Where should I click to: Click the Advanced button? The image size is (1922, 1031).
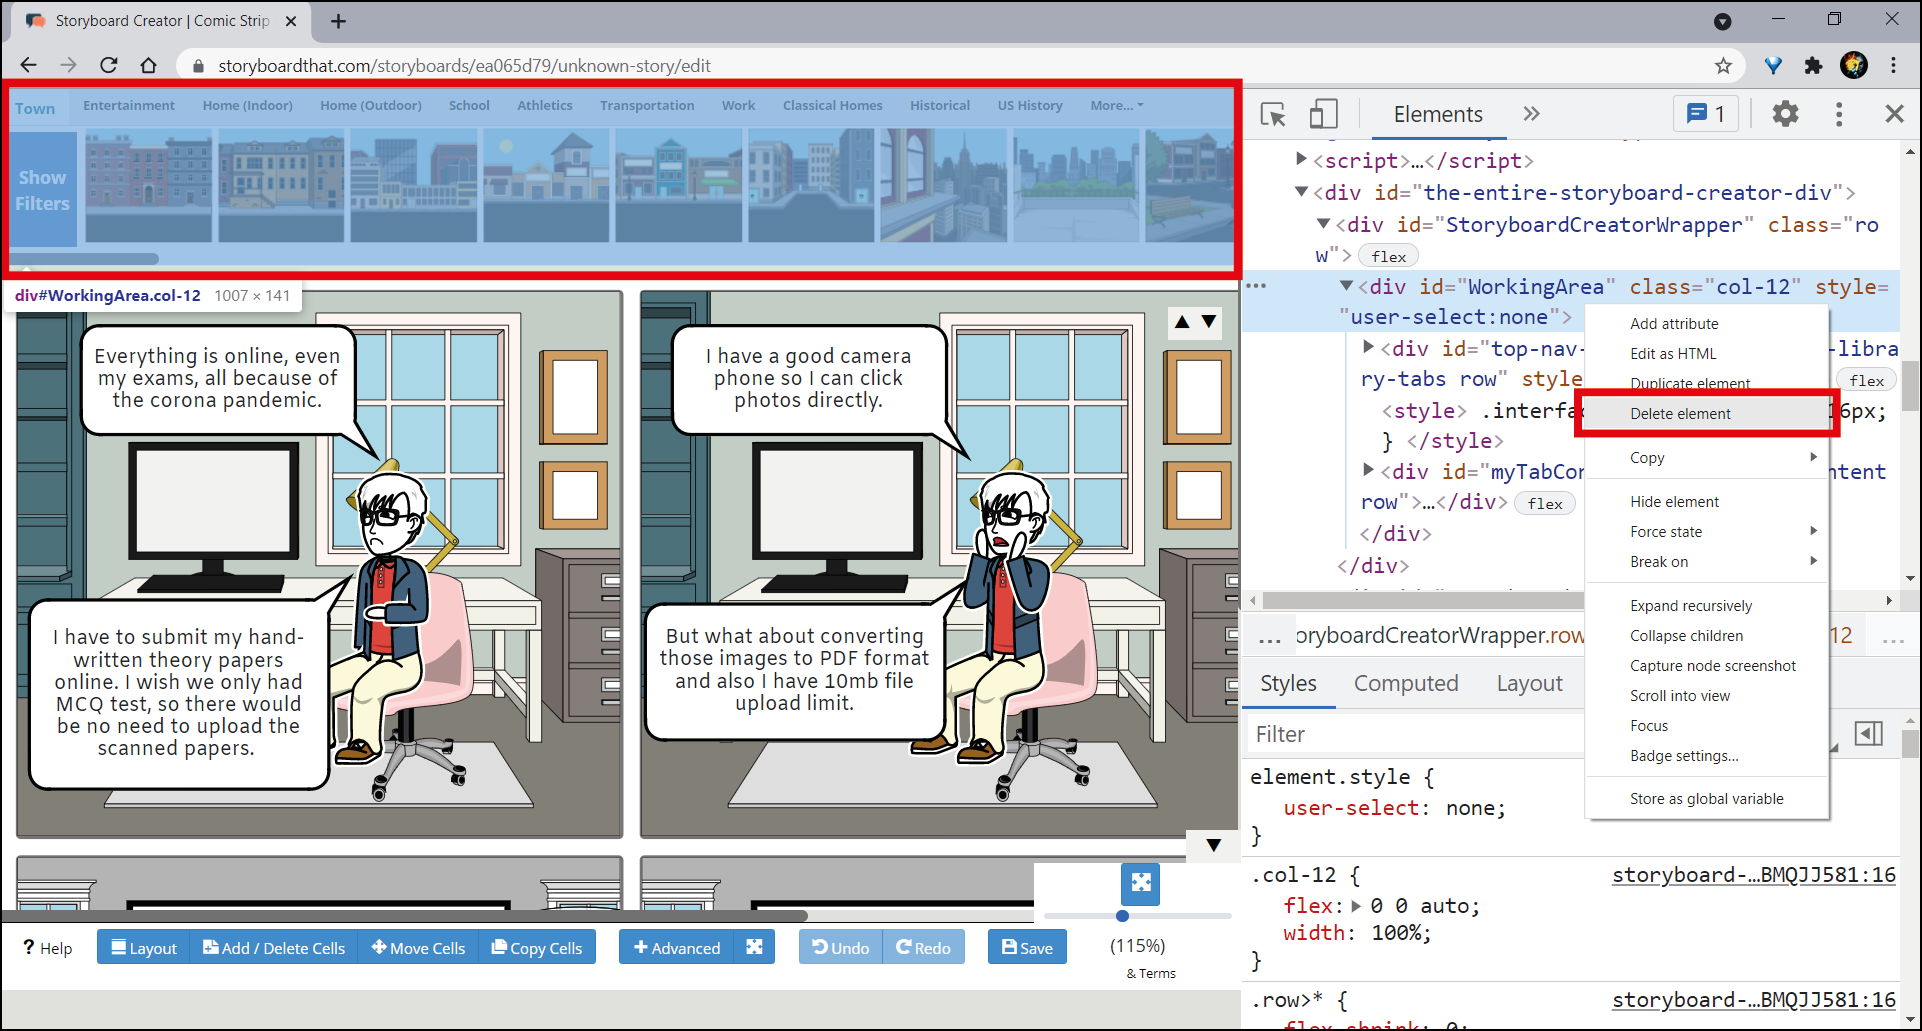677,948
